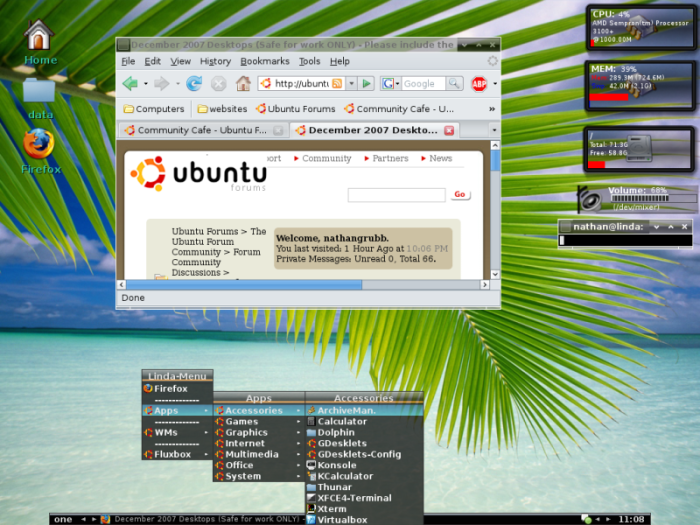Click the horizontal scrollbar thumb in Firefox
The image size is (700, 525).
(x=244, y=285)
